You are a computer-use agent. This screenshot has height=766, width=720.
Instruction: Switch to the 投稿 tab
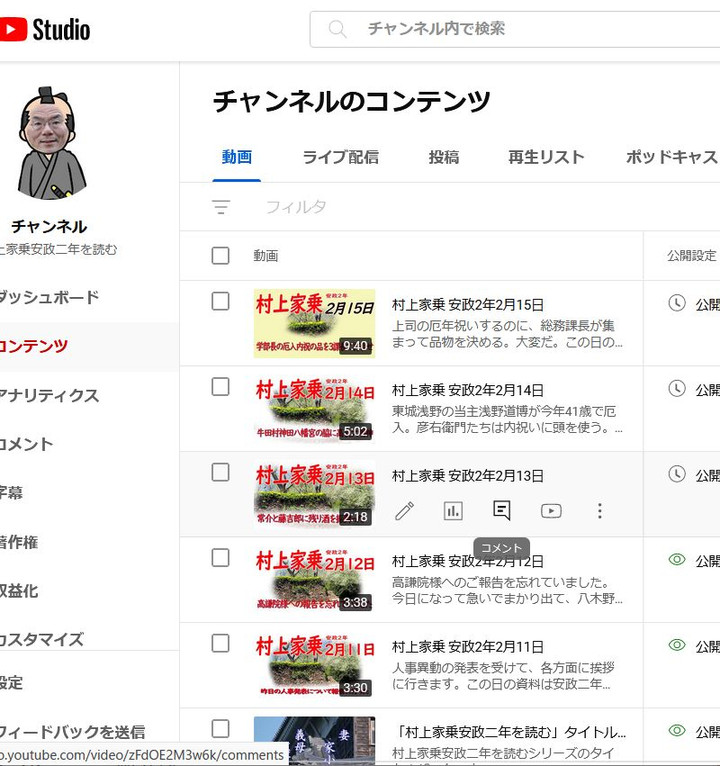[x=444, y=157]
